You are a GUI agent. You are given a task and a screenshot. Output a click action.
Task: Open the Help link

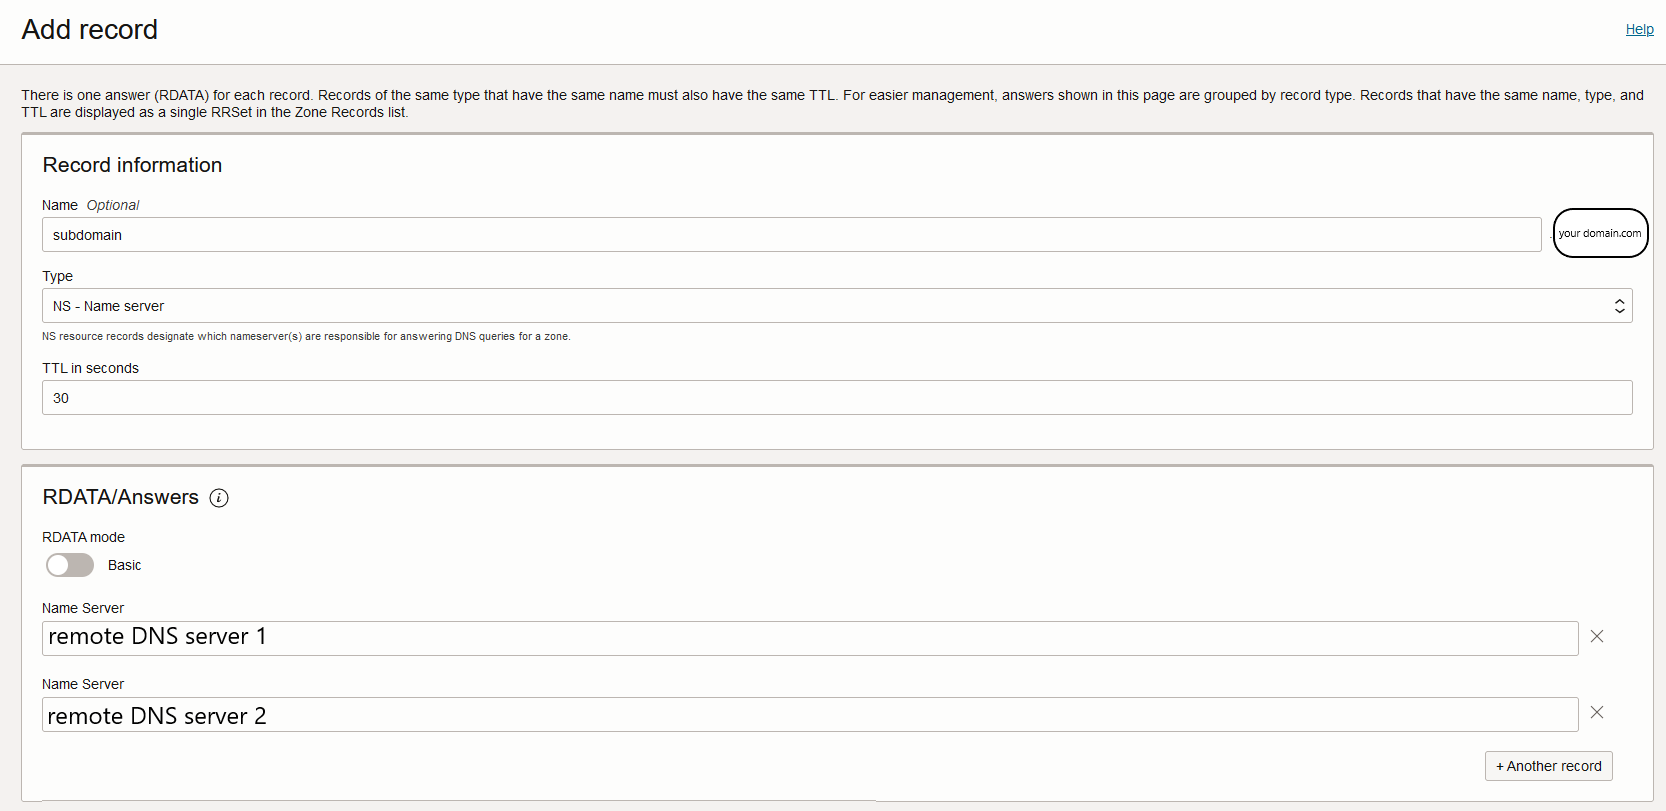[x=1639, y=30]
